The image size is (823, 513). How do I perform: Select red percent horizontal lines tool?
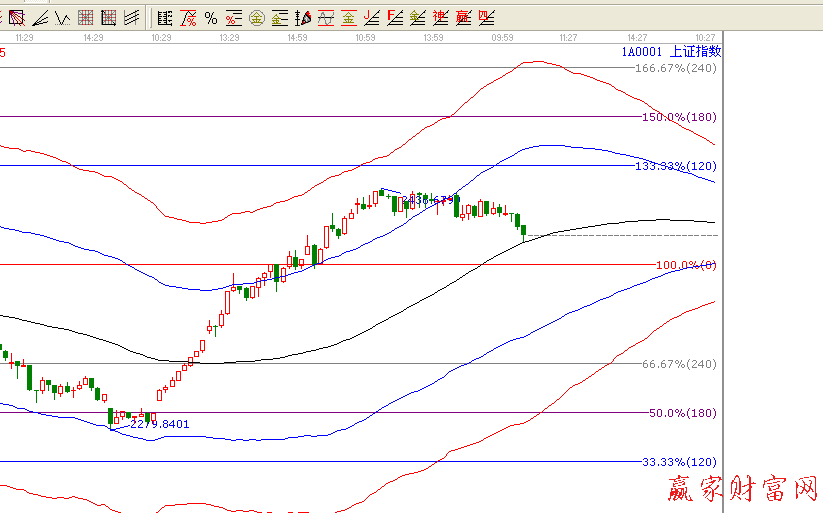pyautogui.click(x=233, y=17)
